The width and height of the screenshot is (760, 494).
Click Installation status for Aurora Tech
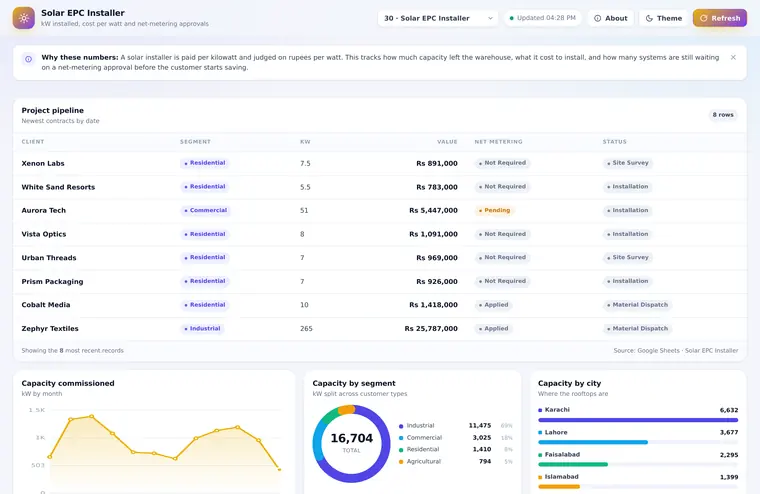point(627,210)
